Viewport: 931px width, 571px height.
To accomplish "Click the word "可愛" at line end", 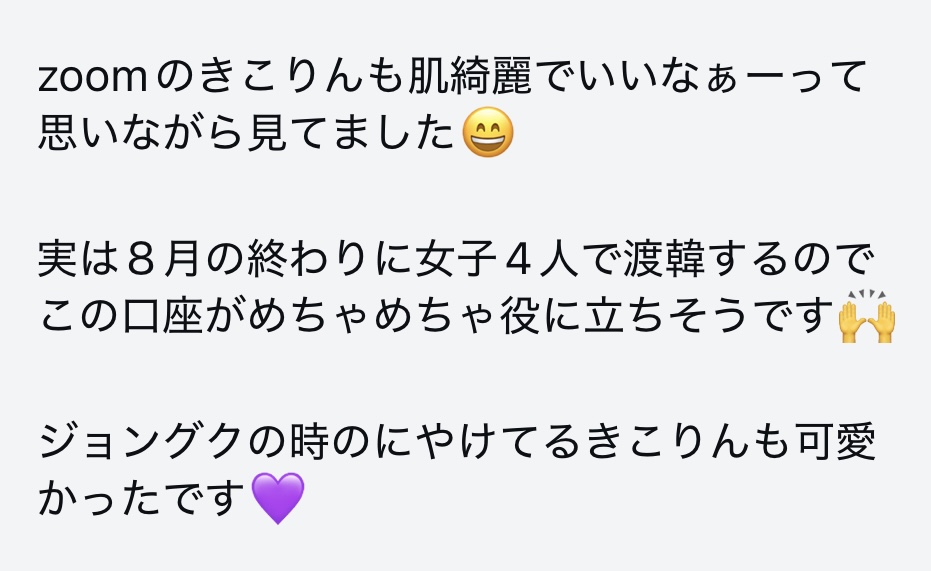I will (x=836, y=442).
